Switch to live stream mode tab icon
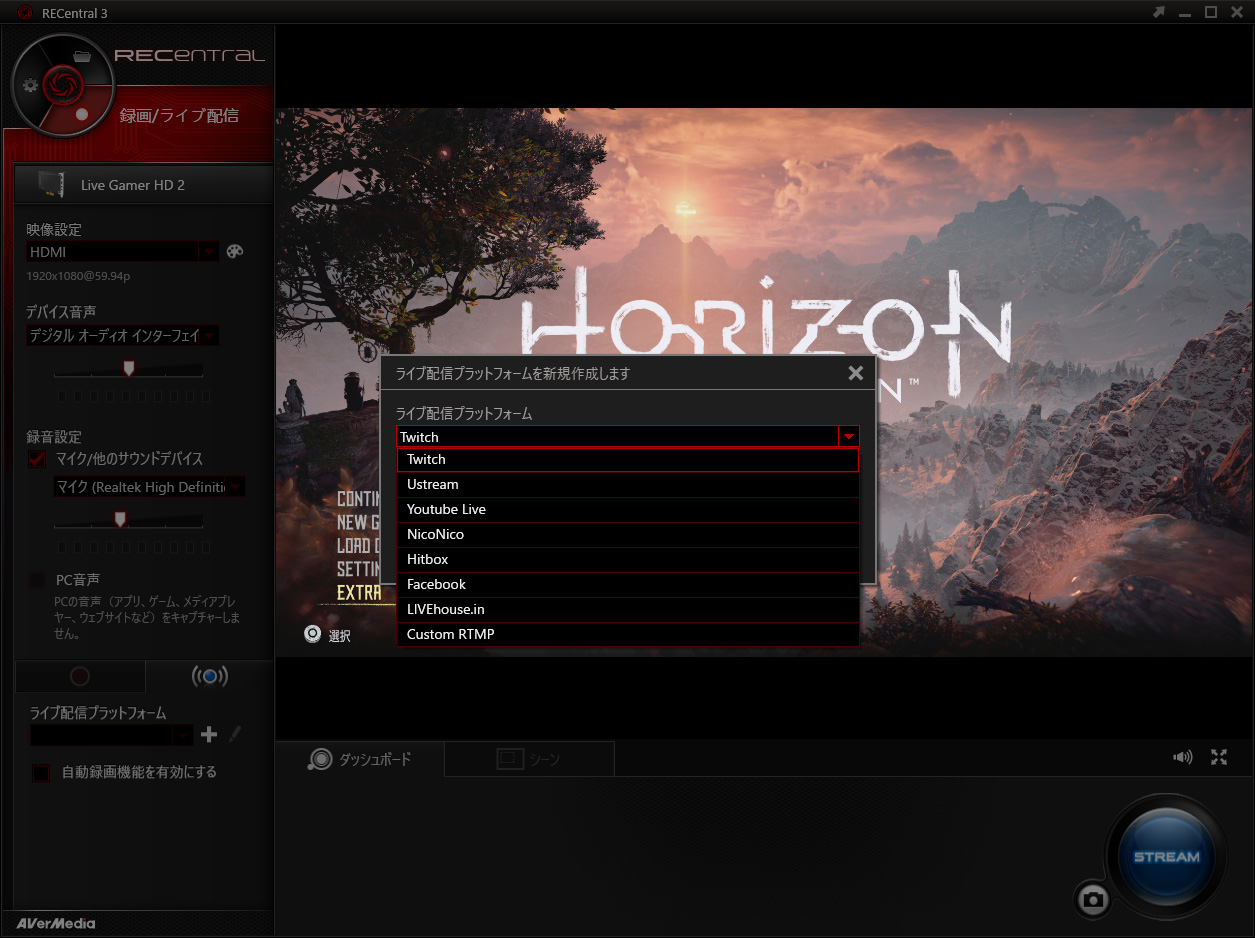Image resolution: width=1255 pixels, height=938 pixels. click(209, 677)
